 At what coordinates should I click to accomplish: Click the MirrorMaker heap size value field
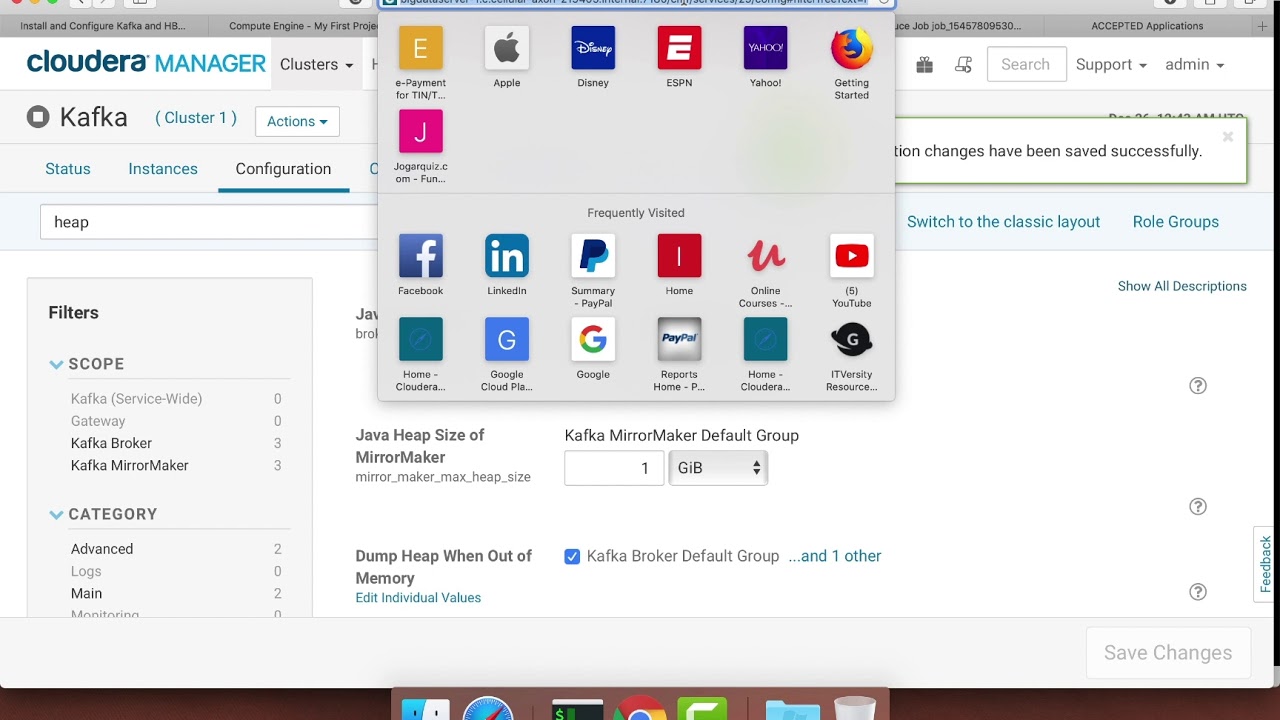[614, 468]
